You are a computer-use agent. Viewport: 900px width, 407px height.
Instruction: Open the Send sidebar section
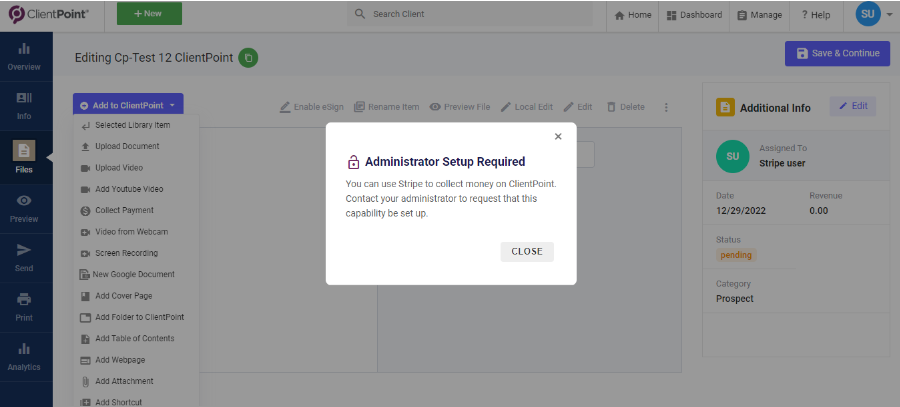[24, 257]
